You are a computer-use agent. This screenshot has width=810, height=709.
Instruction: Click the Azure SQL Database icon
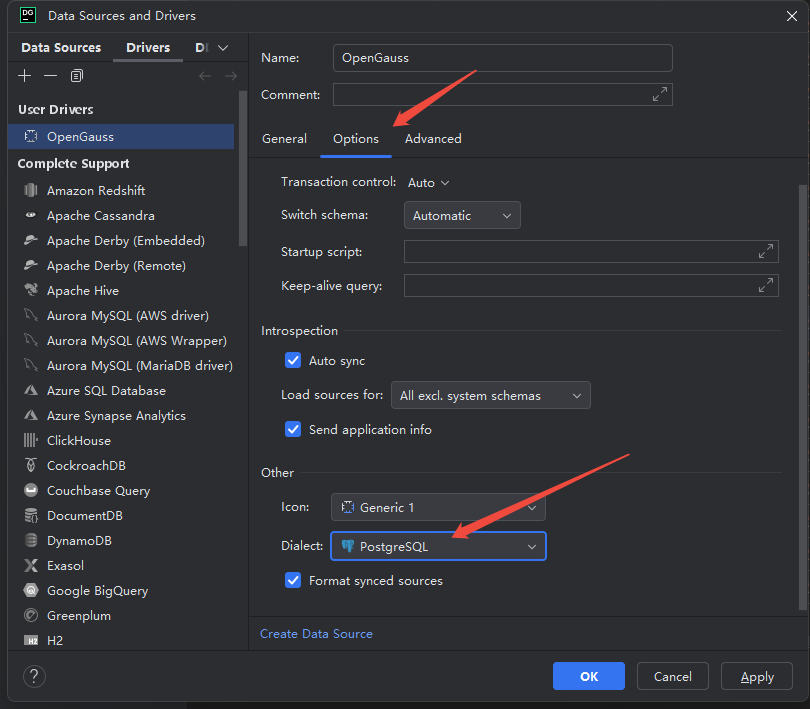[x=31, y=390]
